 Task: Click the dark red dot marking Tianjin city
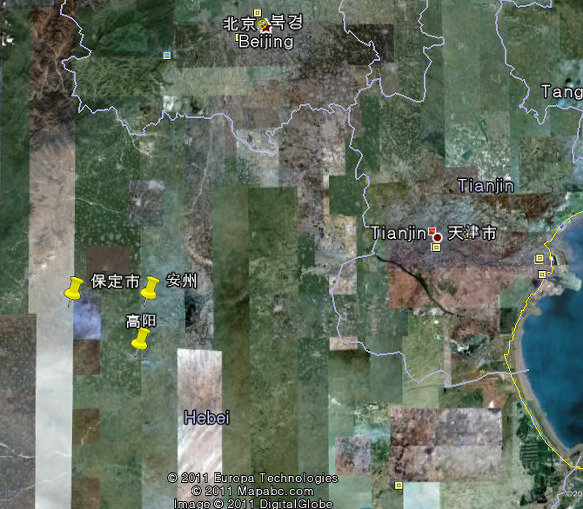pos(438,237)
